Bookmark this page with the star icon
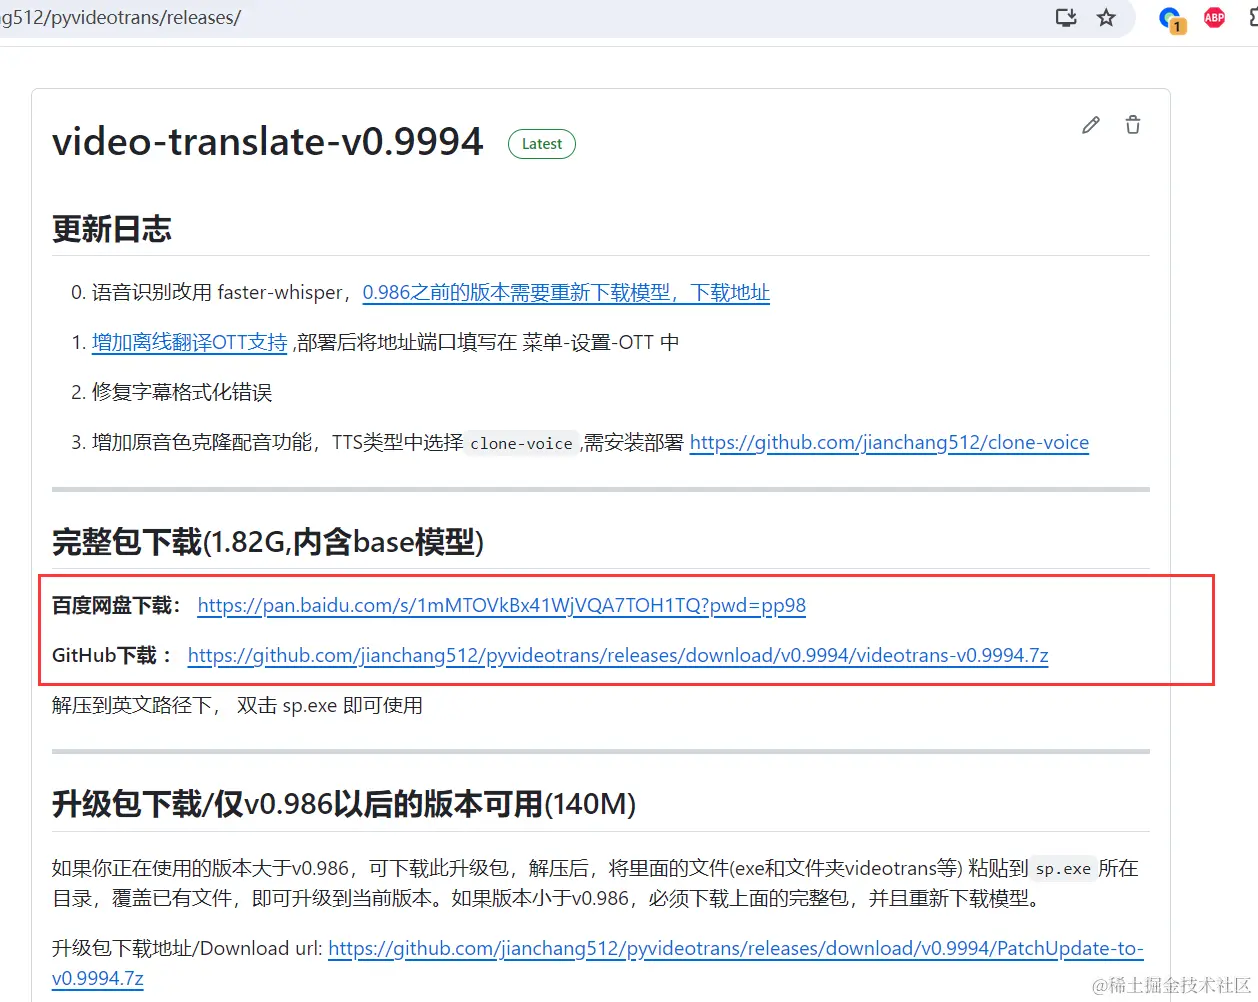 (1106, 17)
